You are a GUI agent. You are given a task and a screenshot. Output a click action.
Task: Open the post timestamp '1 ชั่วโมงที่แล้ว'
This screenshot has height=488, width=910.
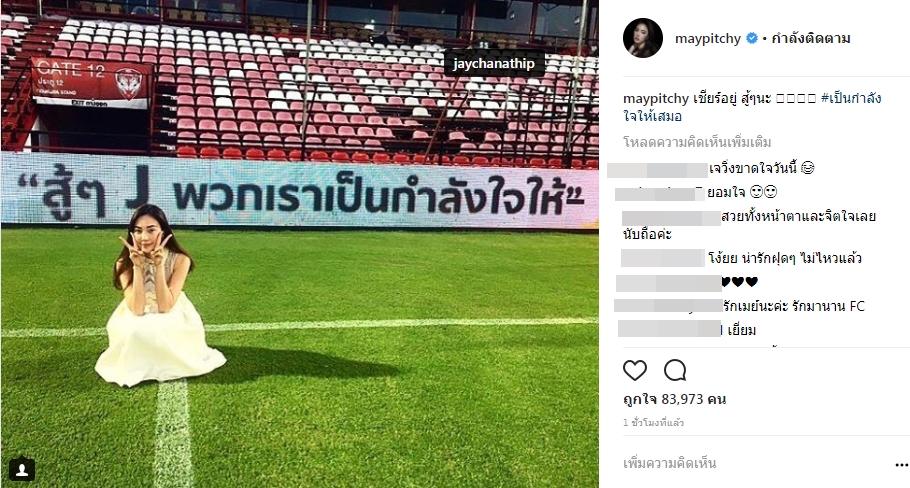click(x=653, y=423)
